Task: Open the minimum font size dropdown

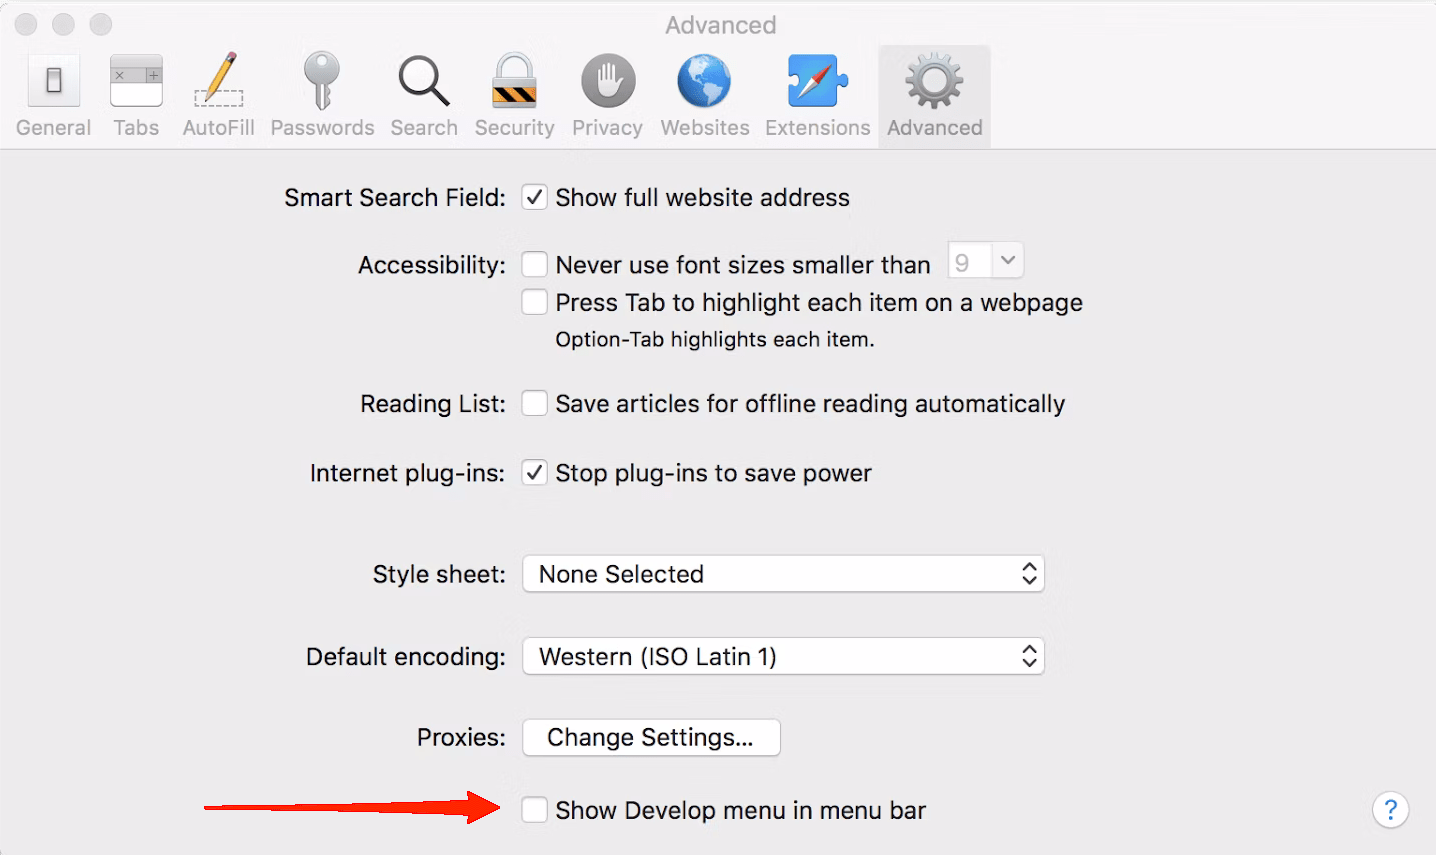Action: 985,260
